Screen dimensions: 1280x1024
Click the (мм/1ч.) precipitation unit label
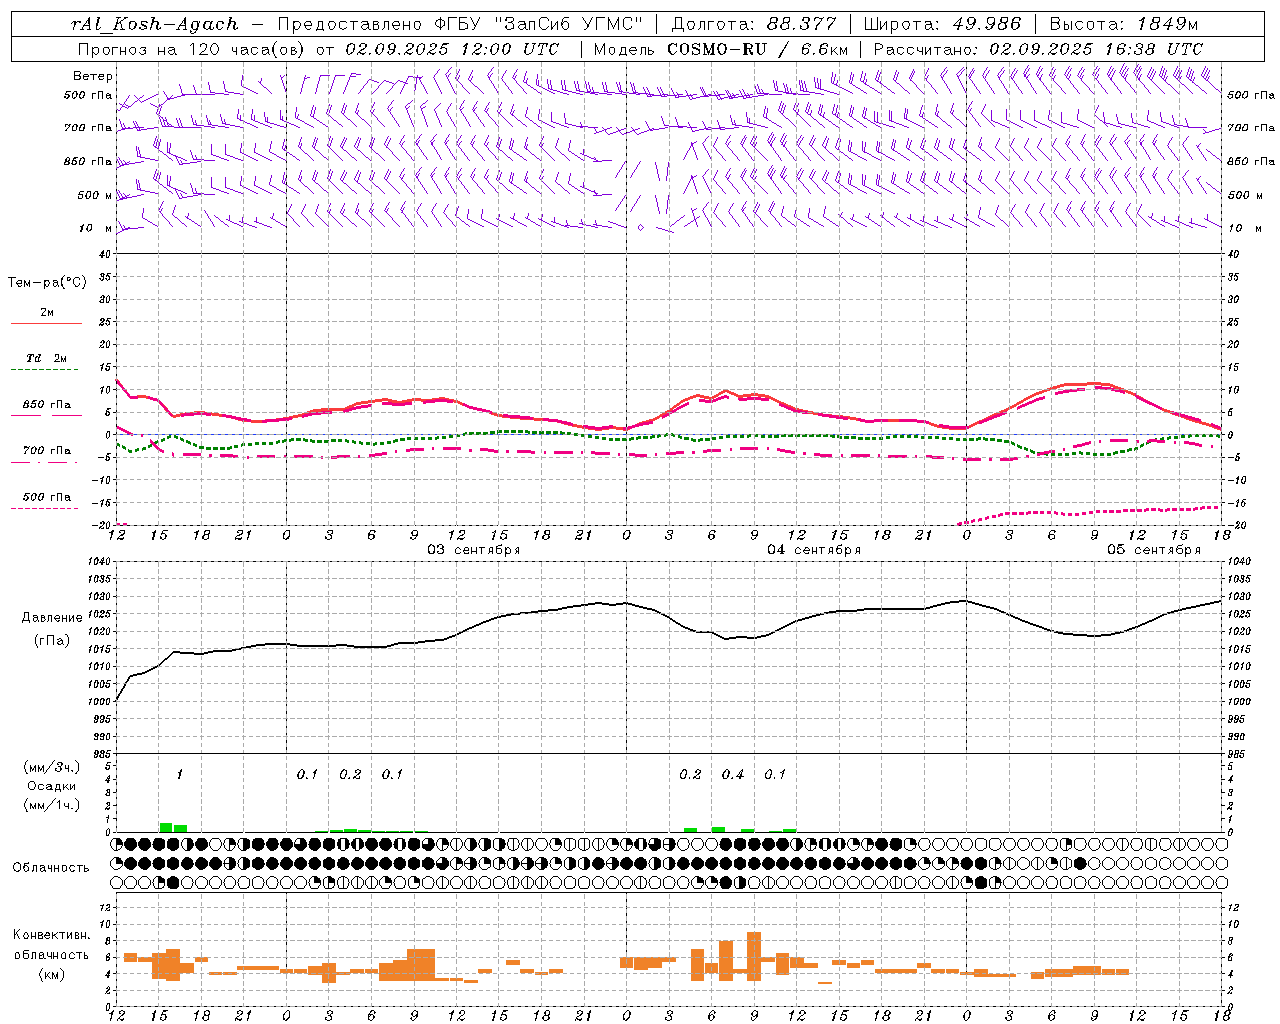[52, 805]
